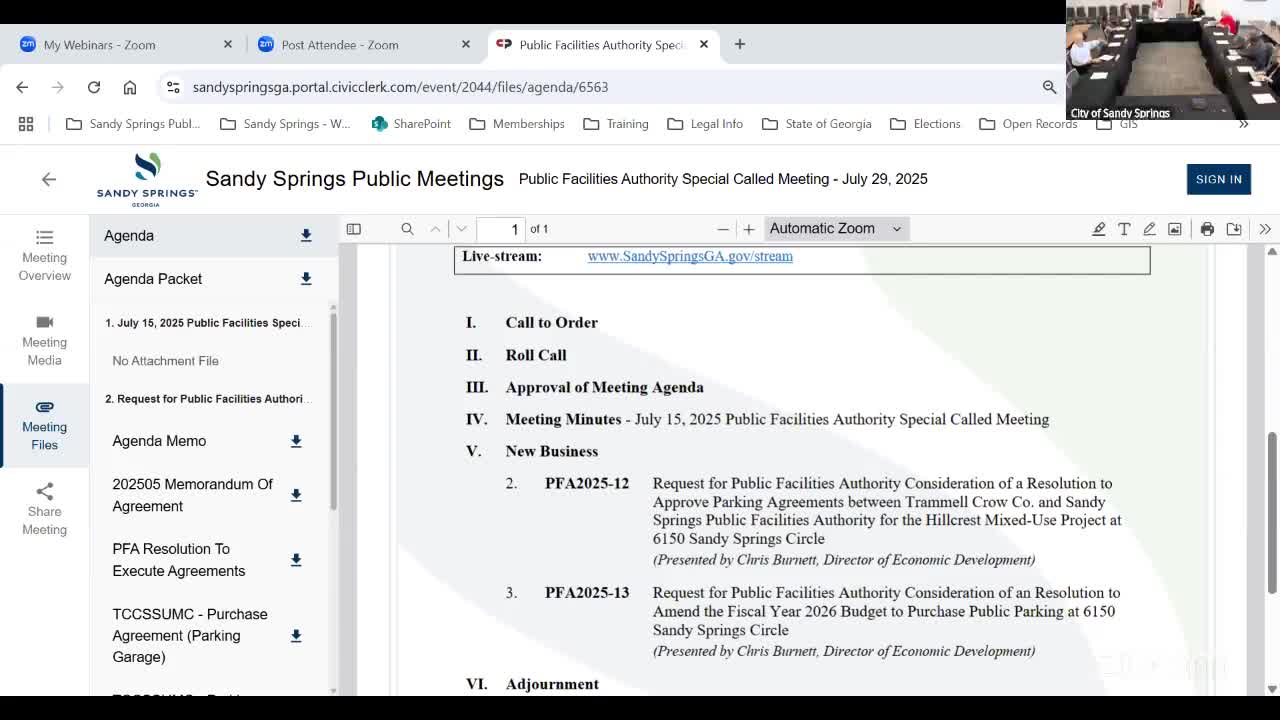Open Legal Info bookmark folder
The image size is (1280, 720).
pyautogui.click(x=704, y=124)
